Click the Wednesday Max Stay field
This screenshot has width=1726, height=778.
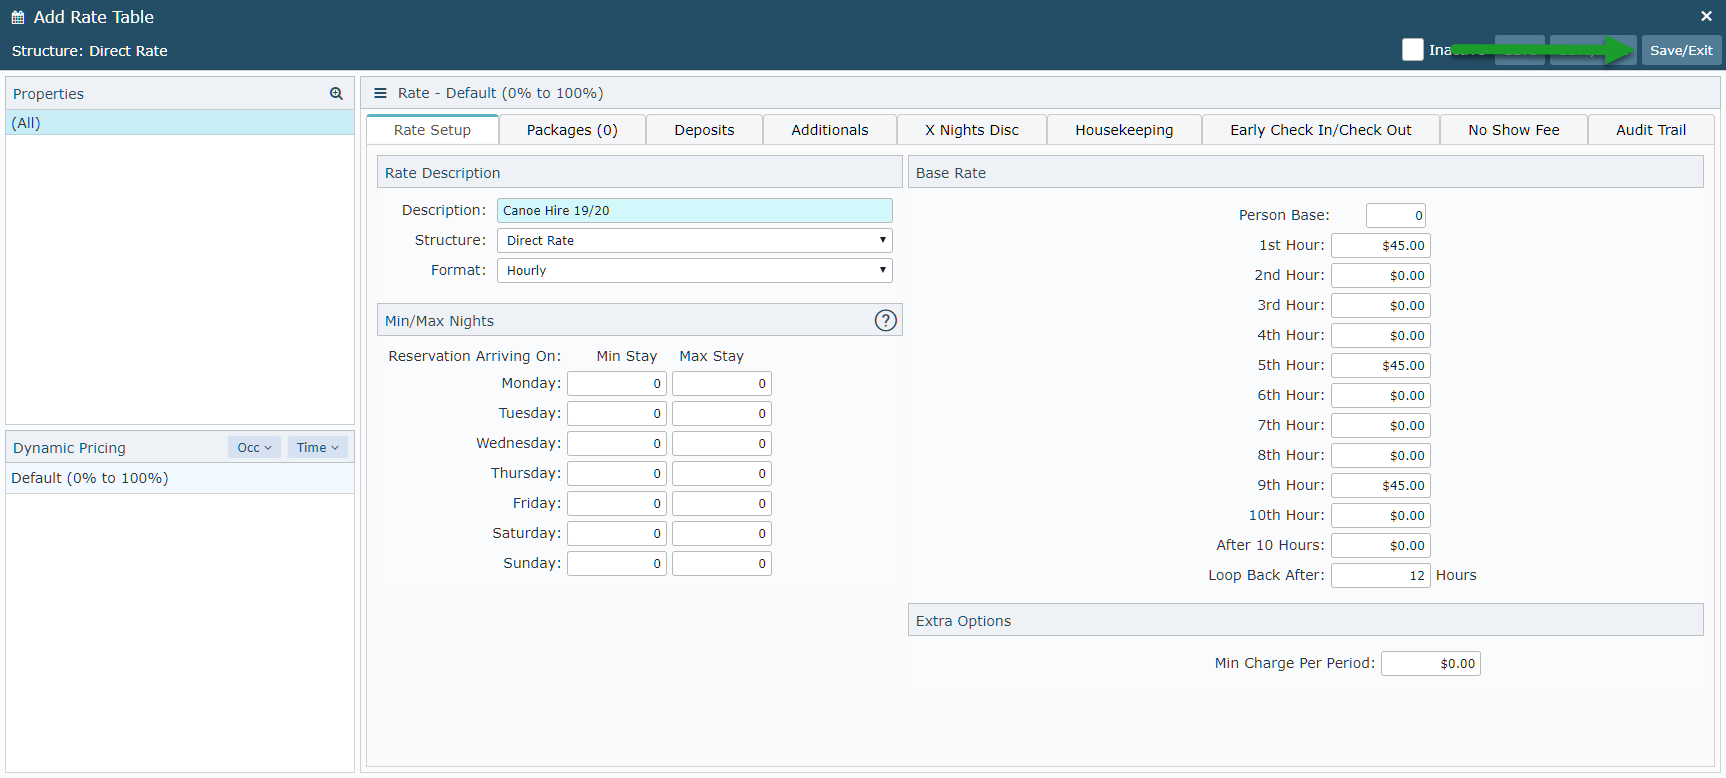(721, 444)
